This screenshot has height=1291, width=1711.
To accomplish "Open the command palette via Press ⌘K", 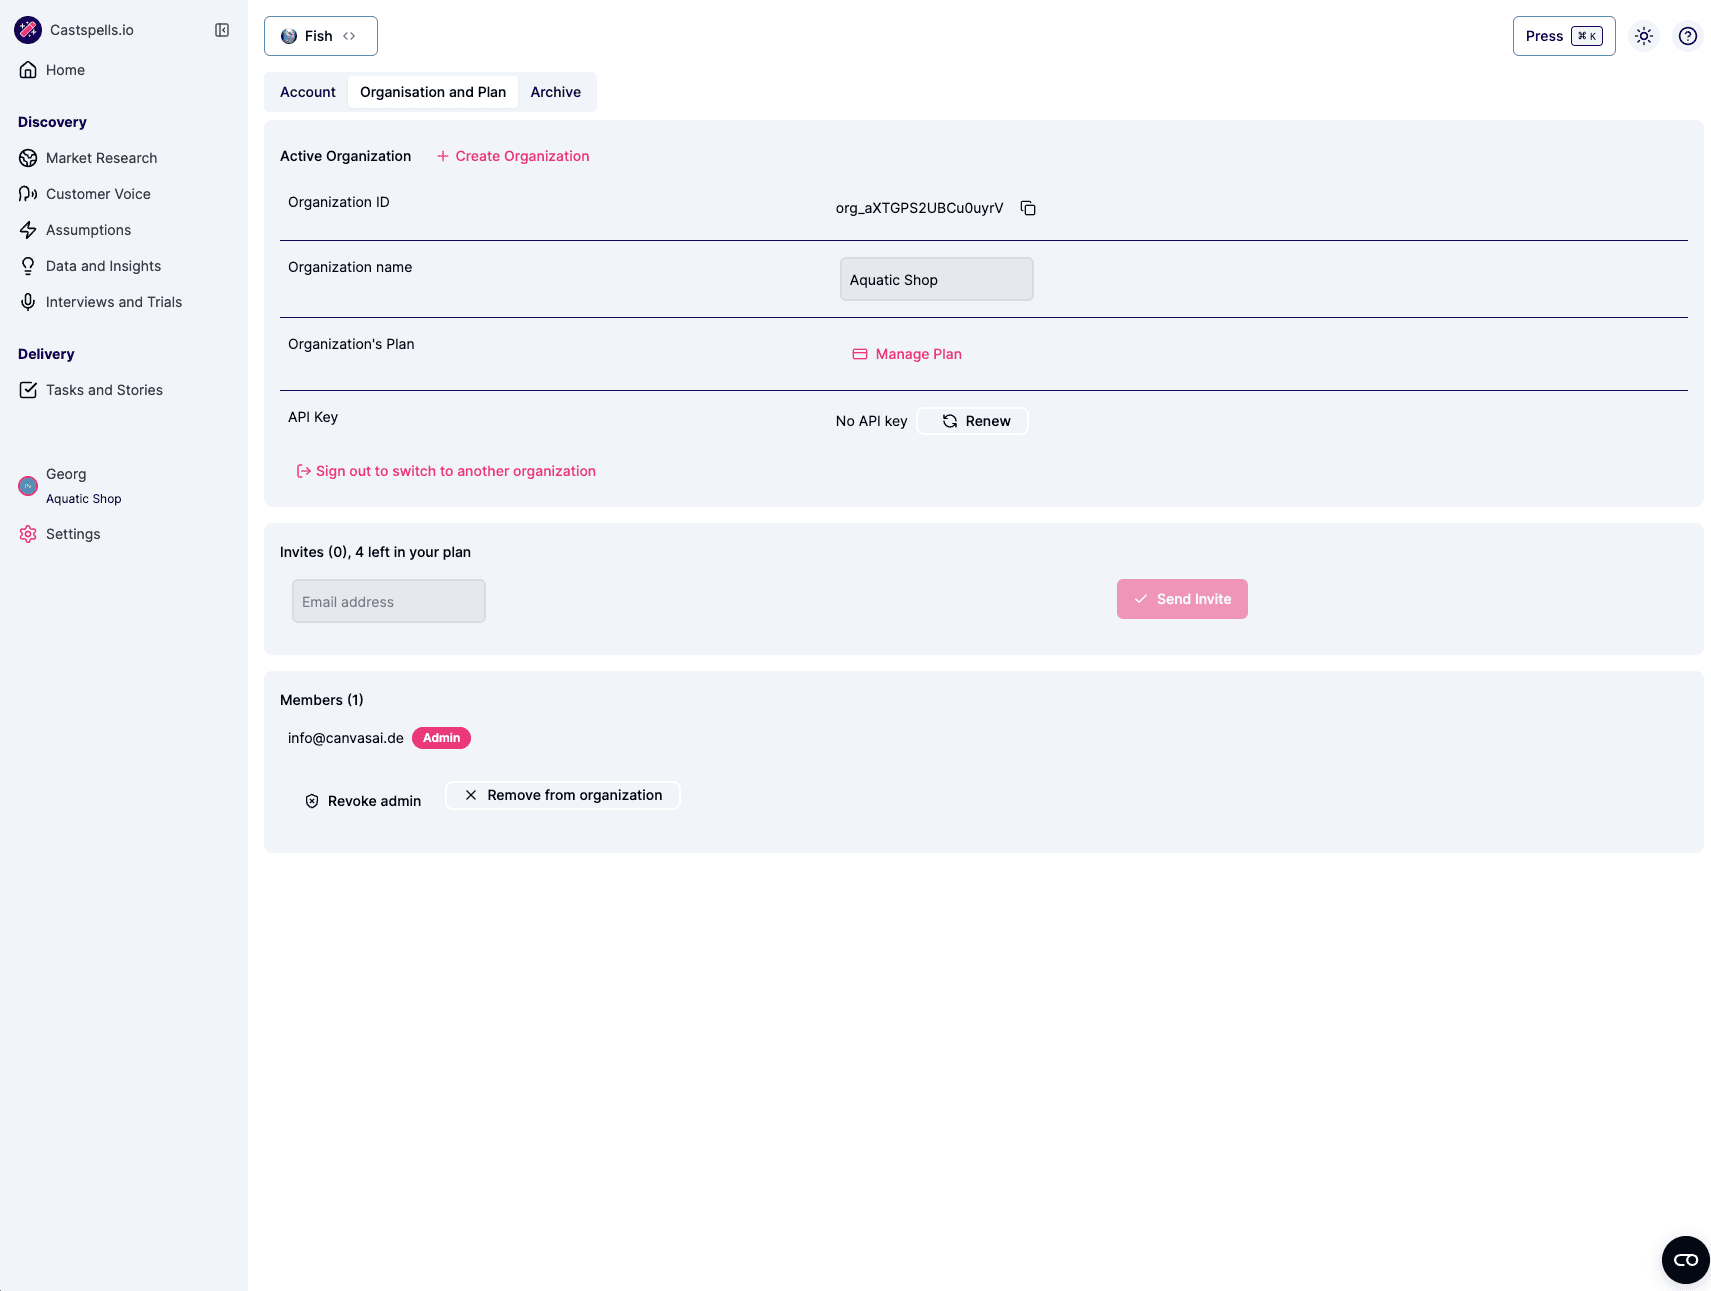I will point(1563,35).
